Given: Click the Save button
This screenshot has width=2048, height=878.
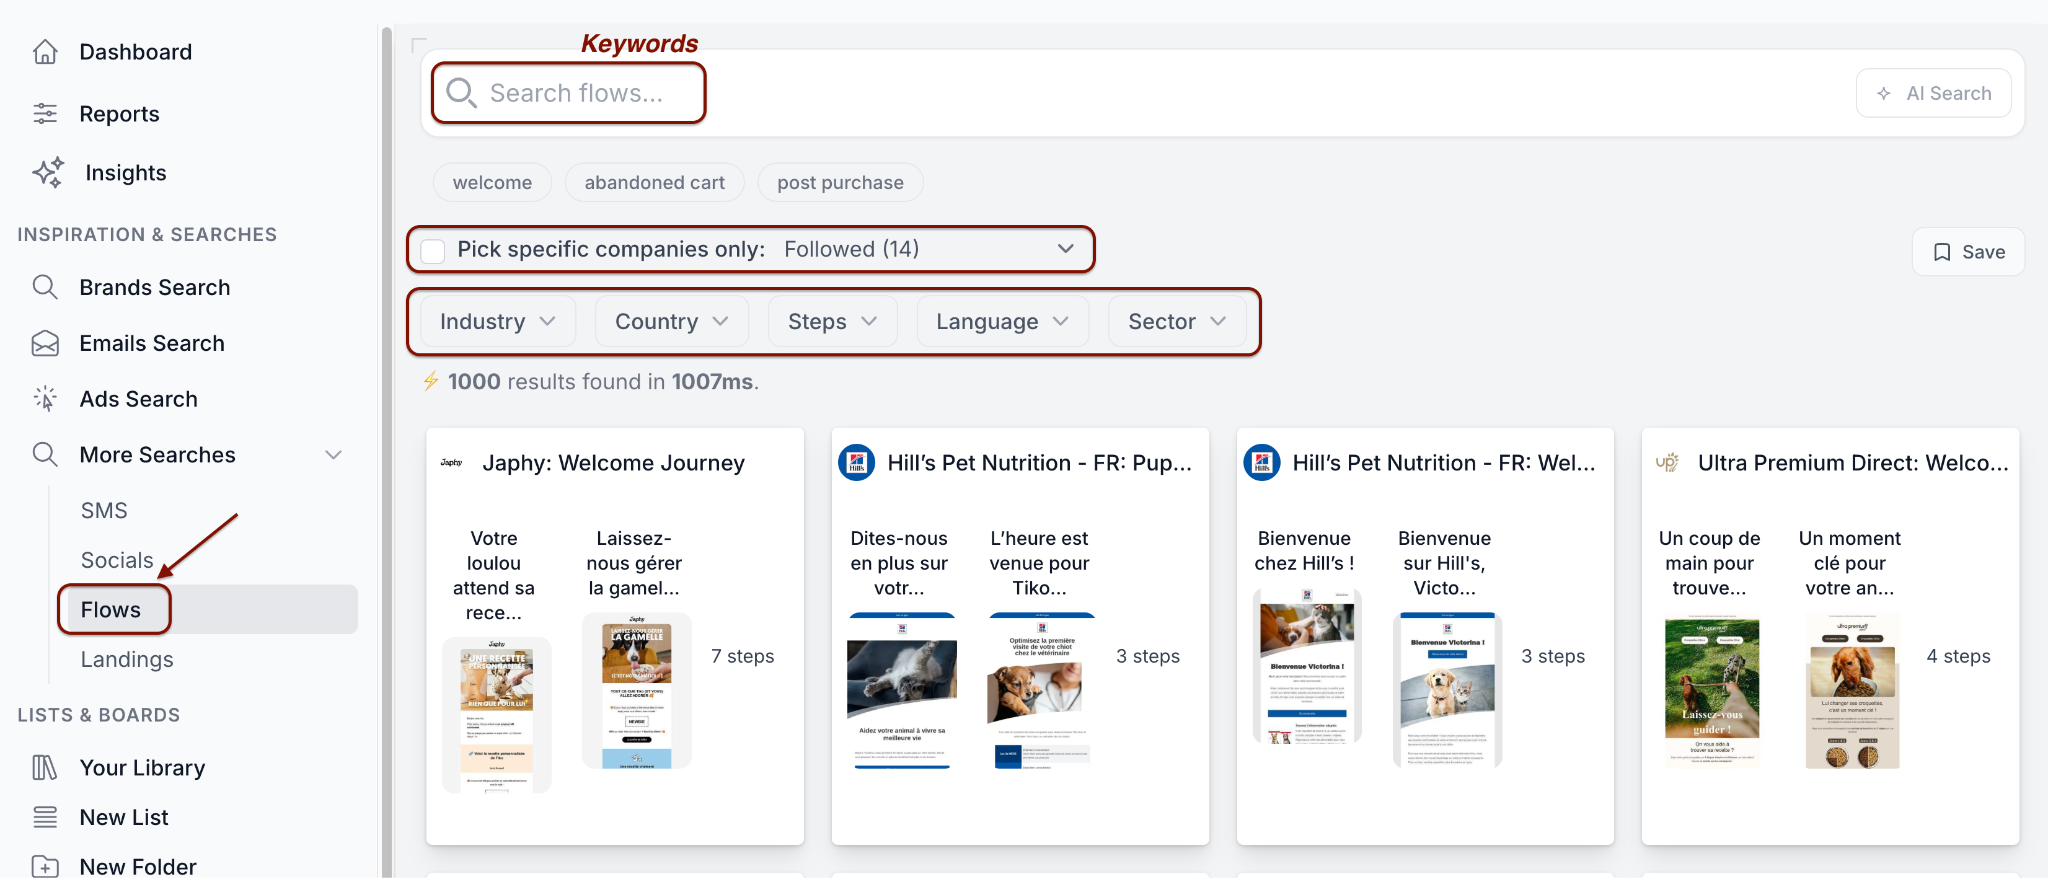Looking at the screenshot, I should pos(1968,252).
